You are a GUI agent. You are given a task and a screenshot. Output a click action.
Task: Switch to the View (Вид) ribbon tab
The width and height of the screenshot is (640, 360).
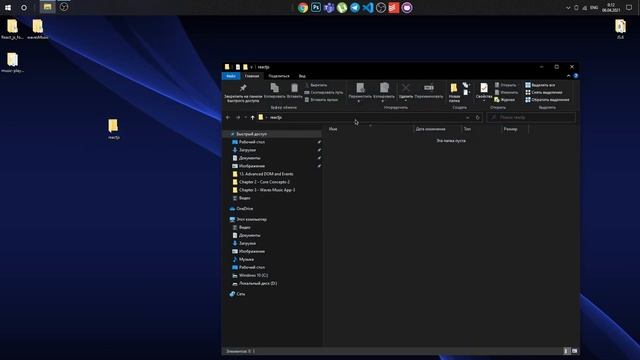302,76
